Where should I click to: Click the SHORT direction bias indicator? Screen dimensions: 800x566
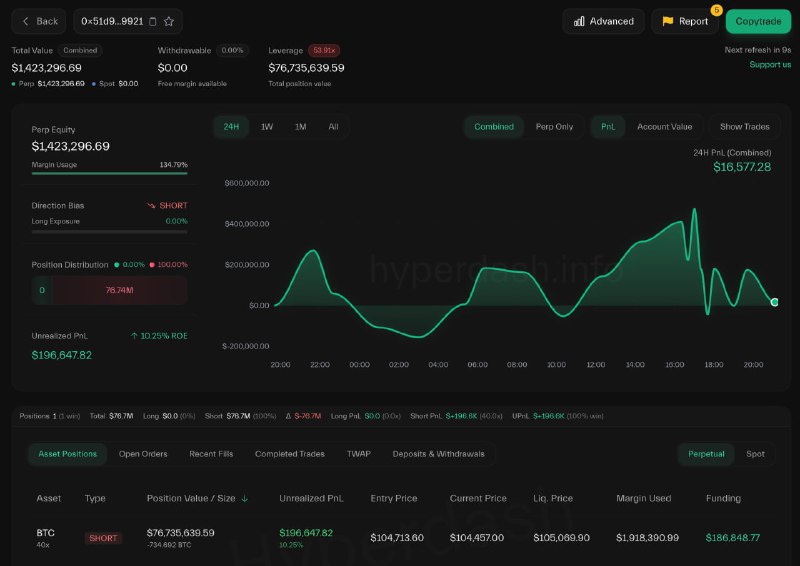point(167,206)
